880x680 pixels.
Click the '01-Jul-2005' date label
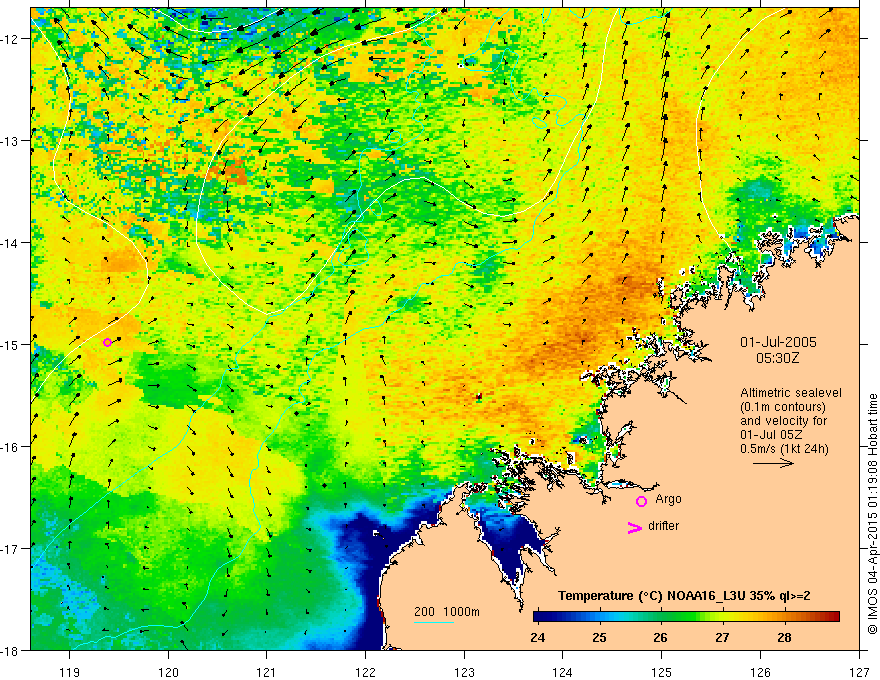click(778, 342)
